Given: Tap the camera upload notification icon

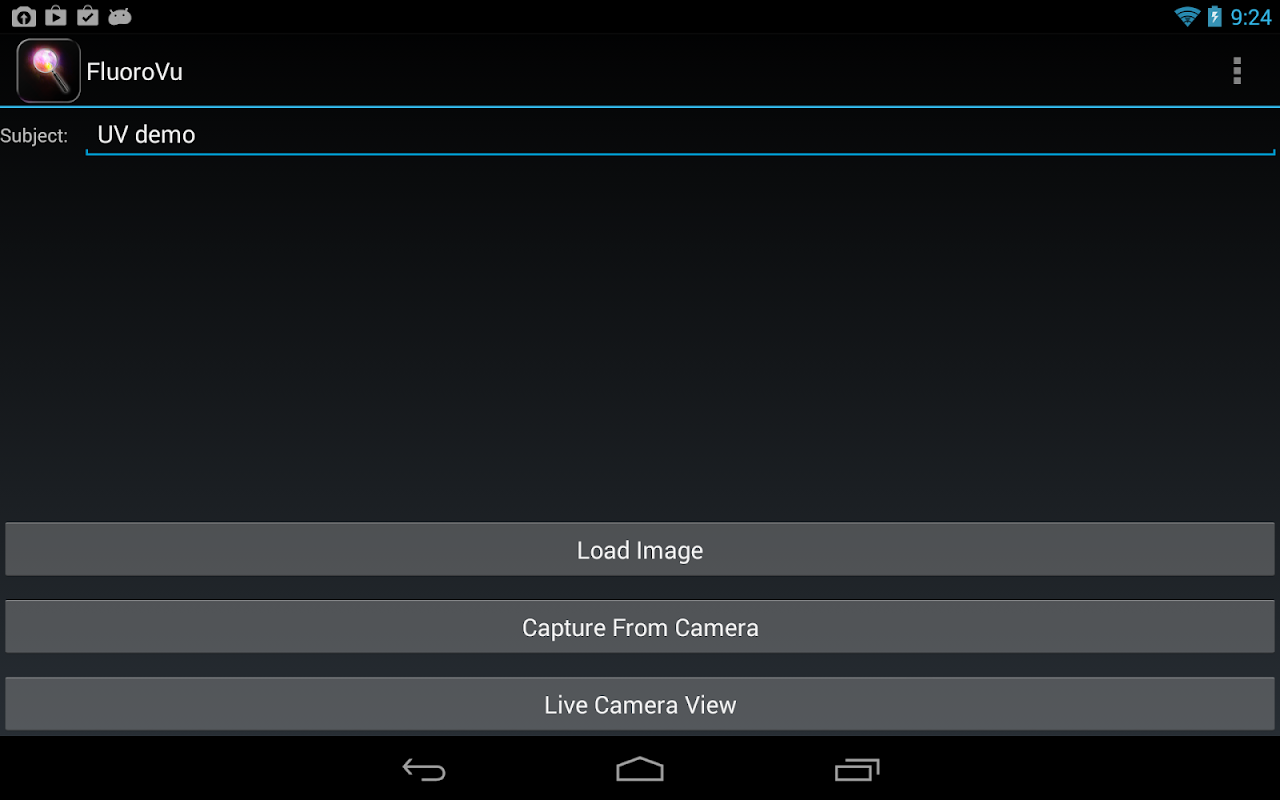Looking at the screenshot, I should click(23, 16).
